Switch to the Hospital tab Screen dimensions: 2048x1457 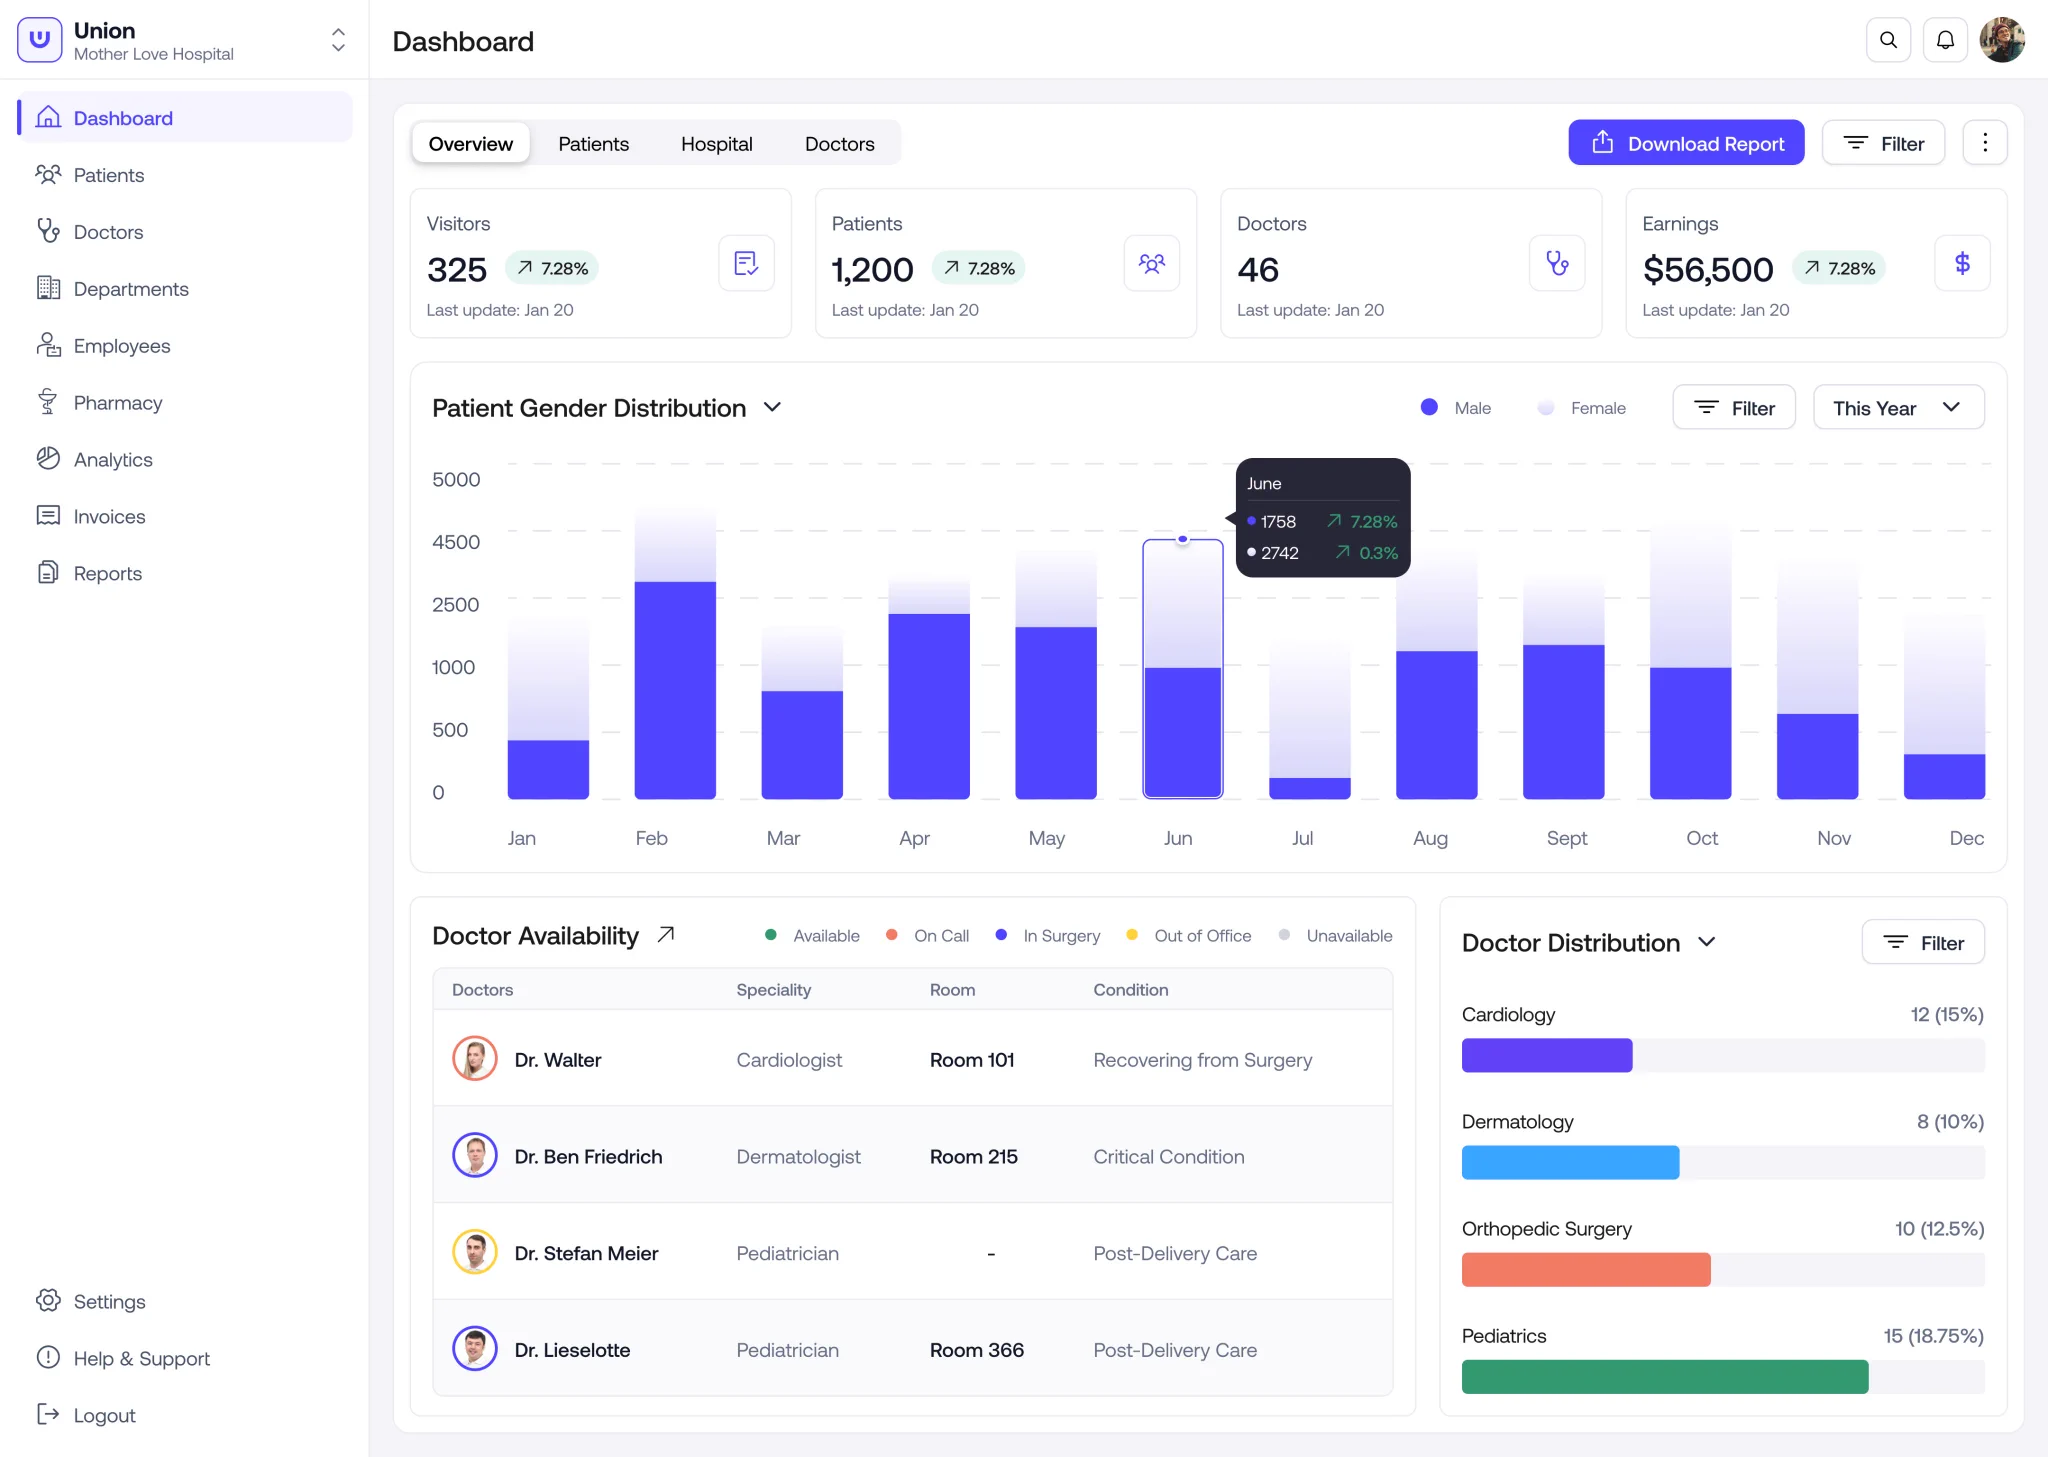[716, 144]
